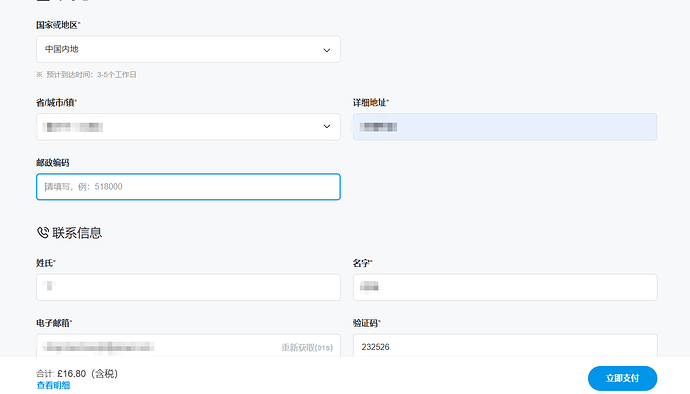
Task: Open the 国家或地区 dropdown showing 中国内地
Action: 188,49
